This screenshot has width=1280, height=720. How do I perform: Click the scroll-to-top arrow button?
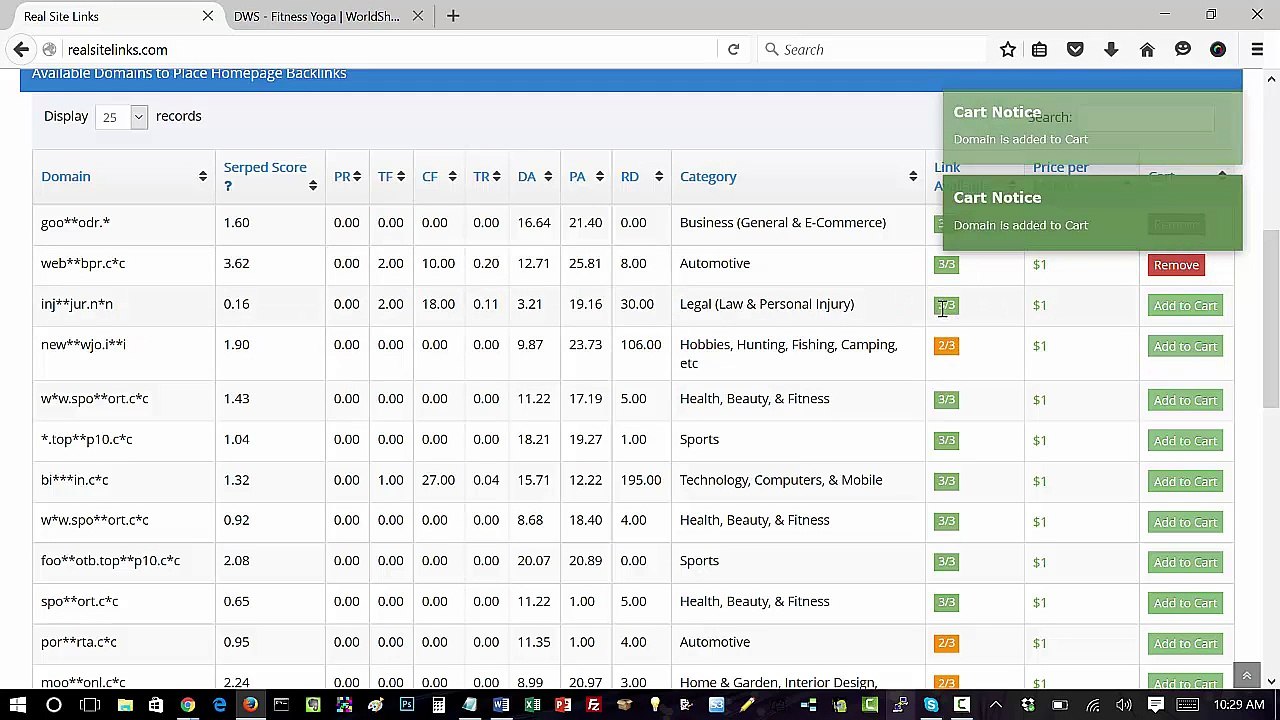coord(1246,676)
